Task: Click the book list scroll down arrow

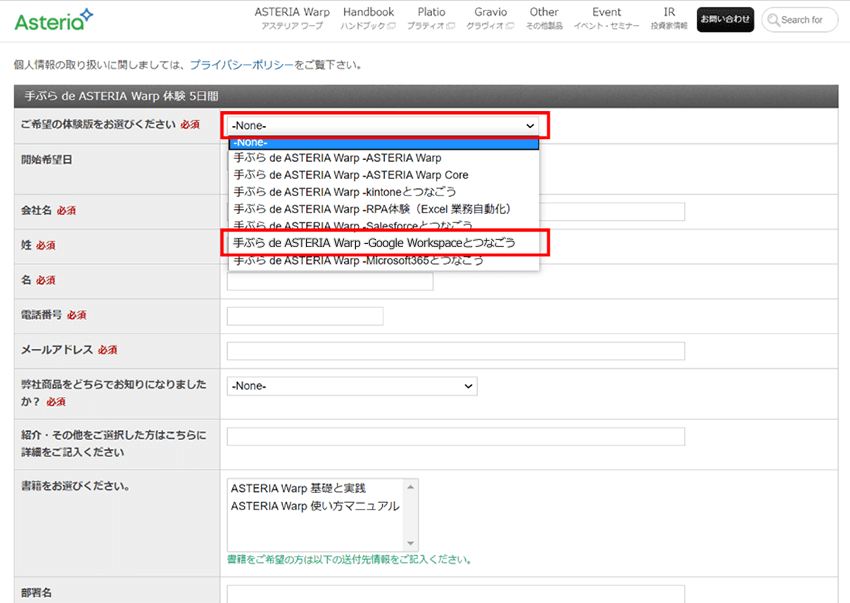Action: pos(410,543)
